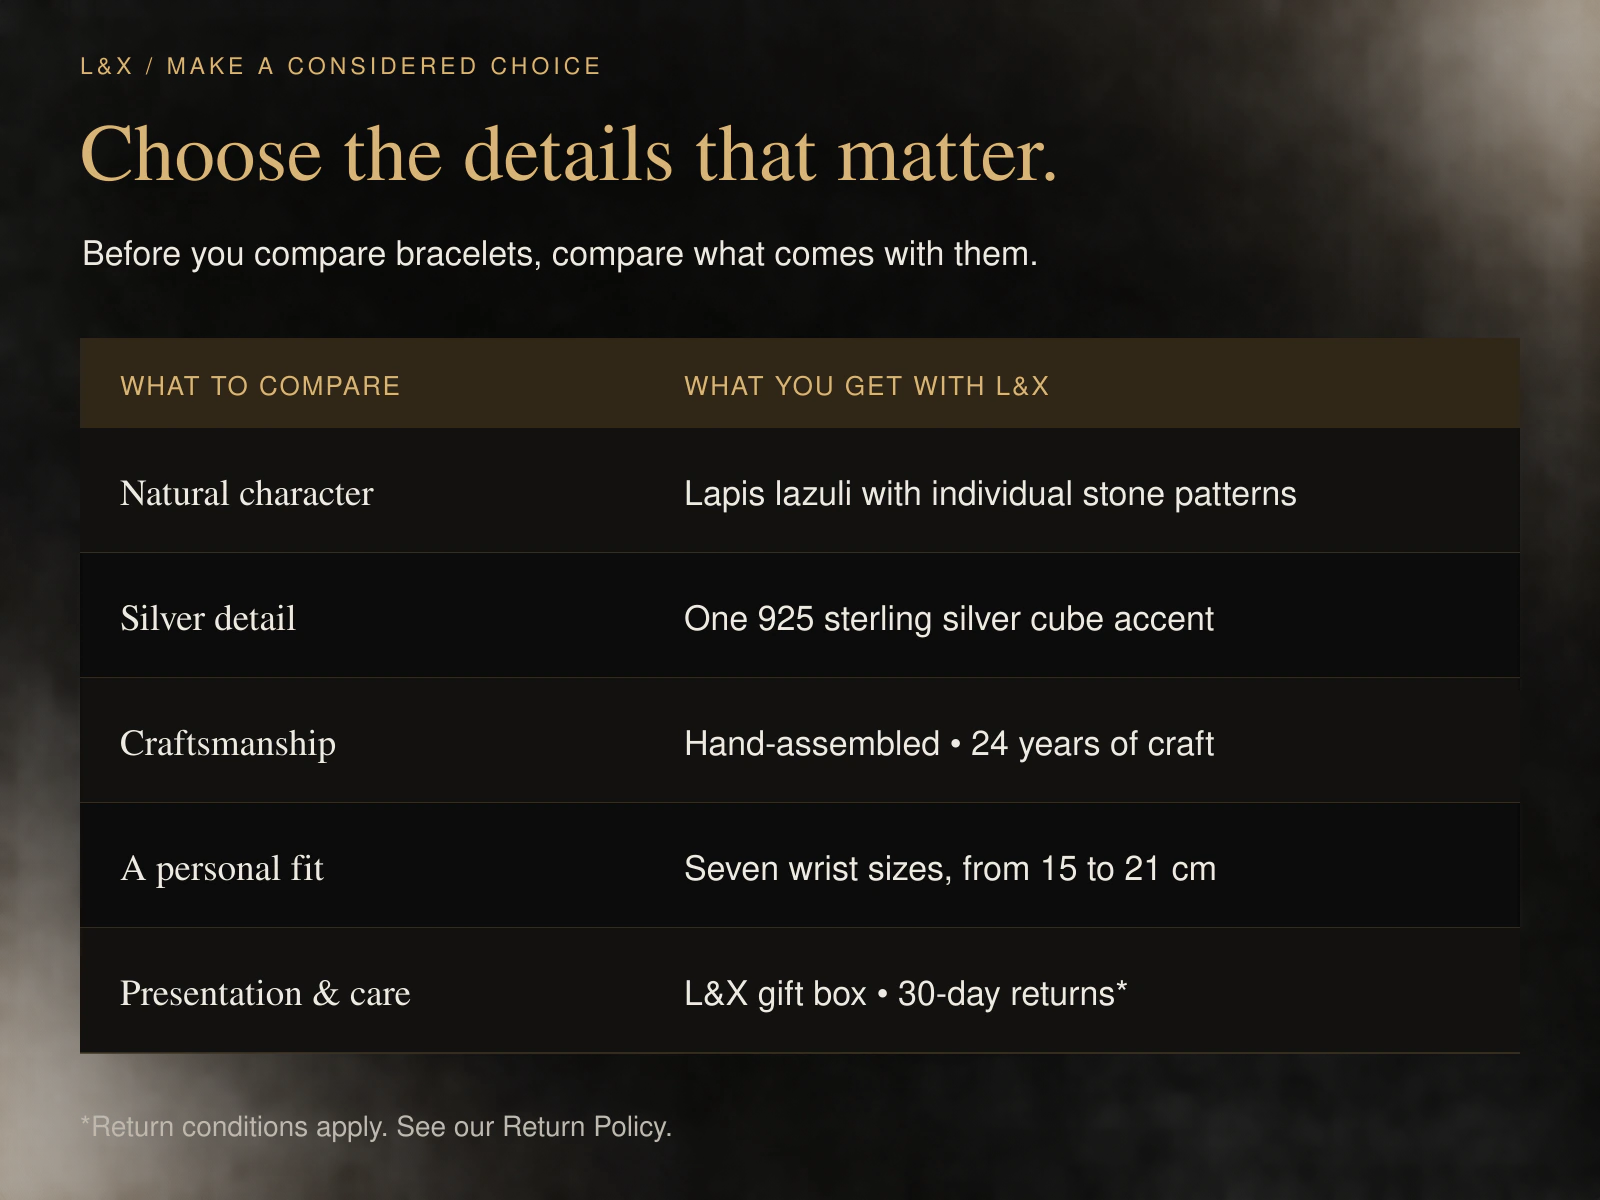Open the Return Policy footnote link
The image size is (1600, 1200).
click(x=585, y=1127)
